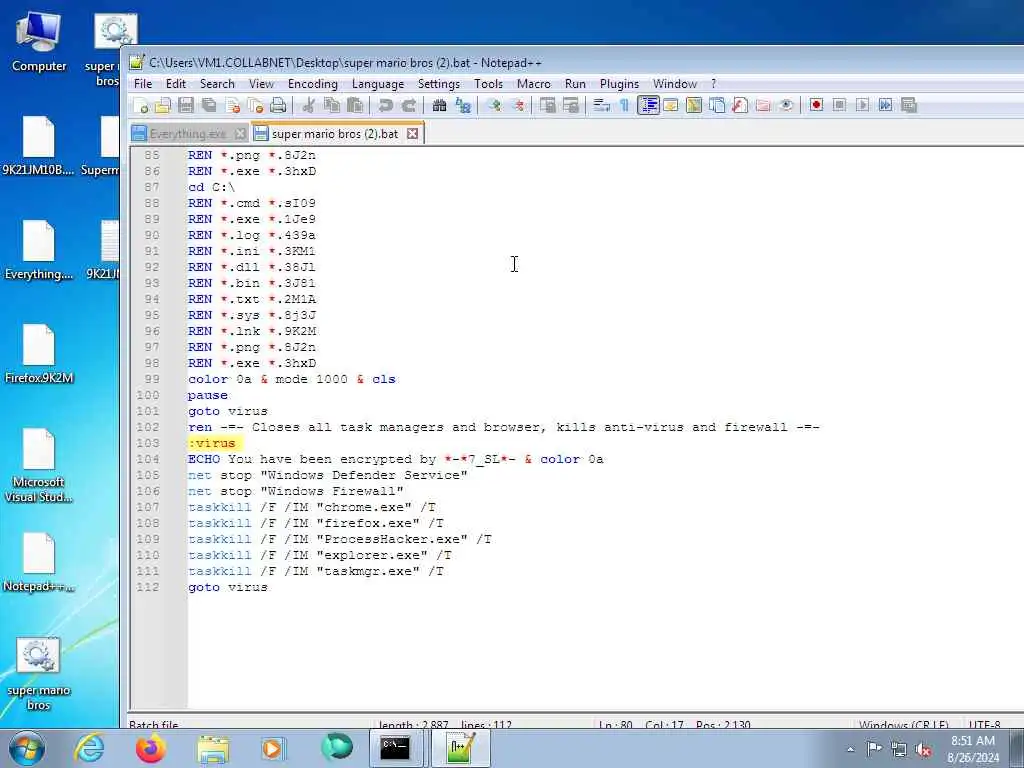Click the Paste toolbar icon
This screenshot has width=1024, height=768.
coord(355,105)
